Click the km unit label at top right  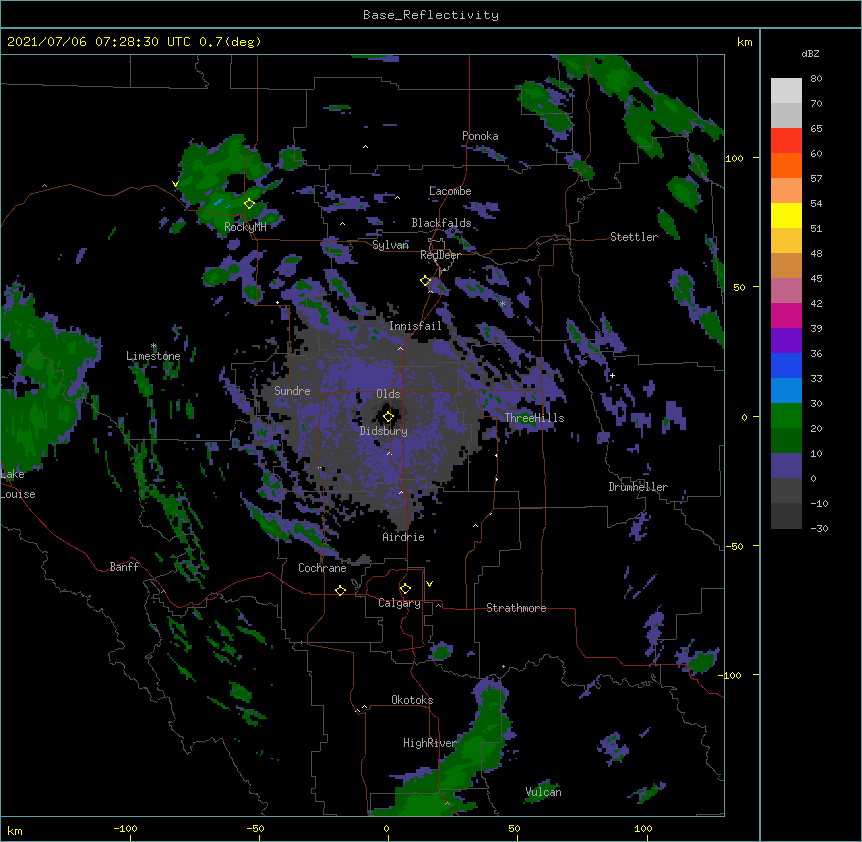click(744, 42)
